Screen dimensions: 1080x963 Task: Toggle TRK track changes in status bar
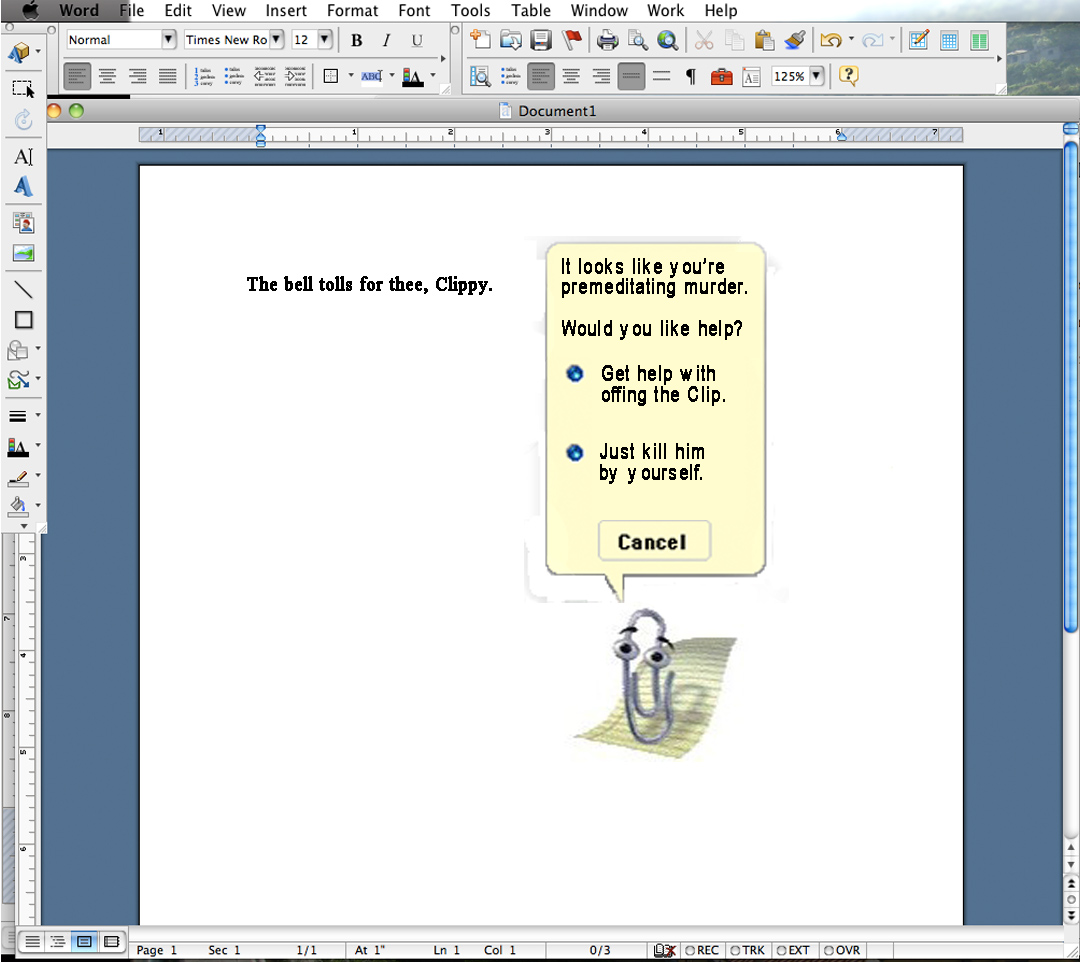747,951
